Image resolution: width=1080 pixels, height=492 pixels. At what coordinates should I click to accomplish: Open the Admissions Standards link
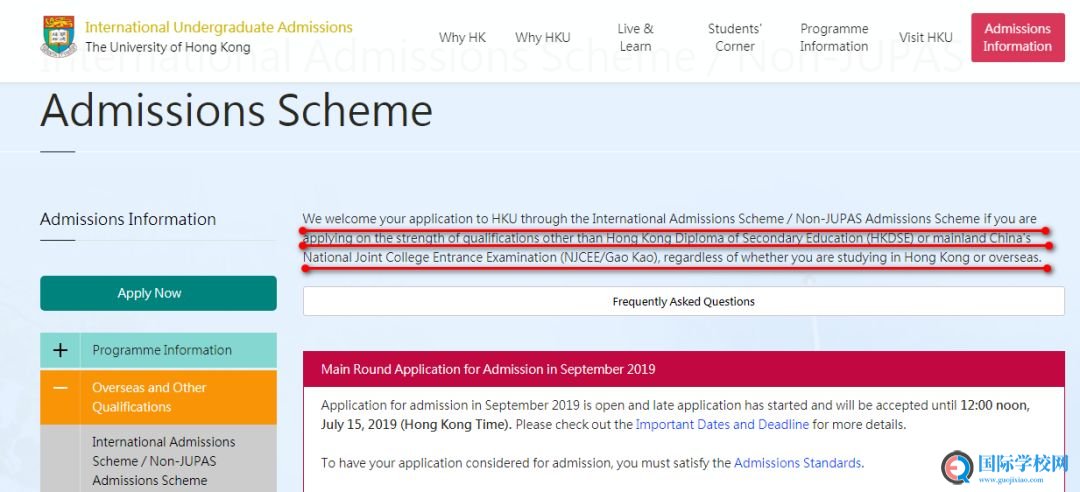pos(798,463)
